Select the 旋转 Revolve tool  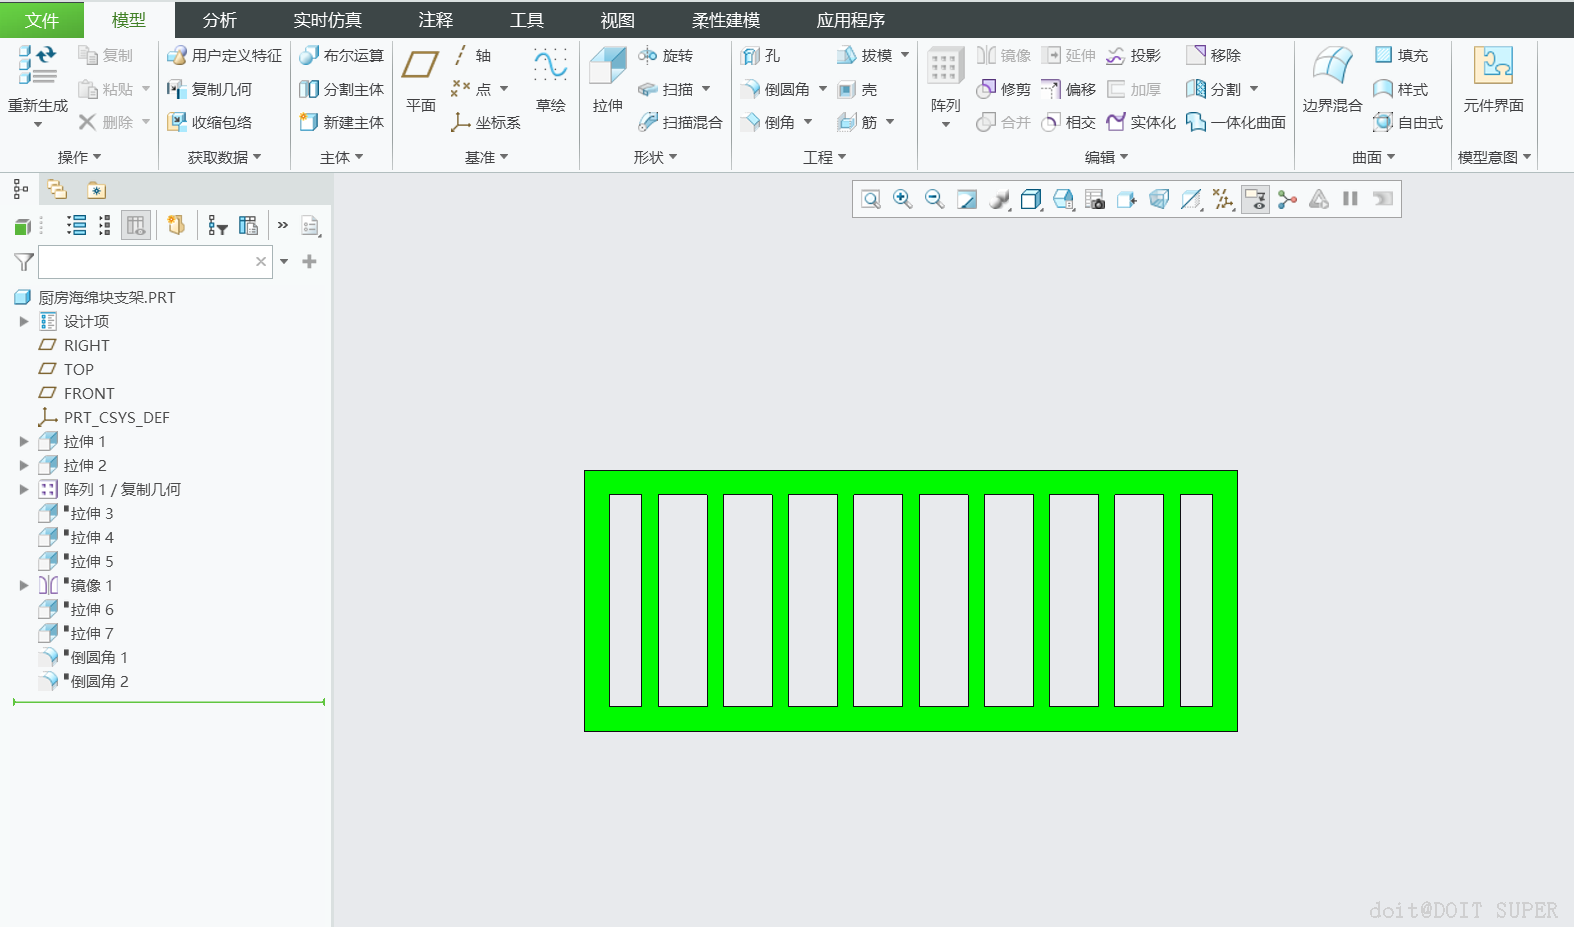666,56
